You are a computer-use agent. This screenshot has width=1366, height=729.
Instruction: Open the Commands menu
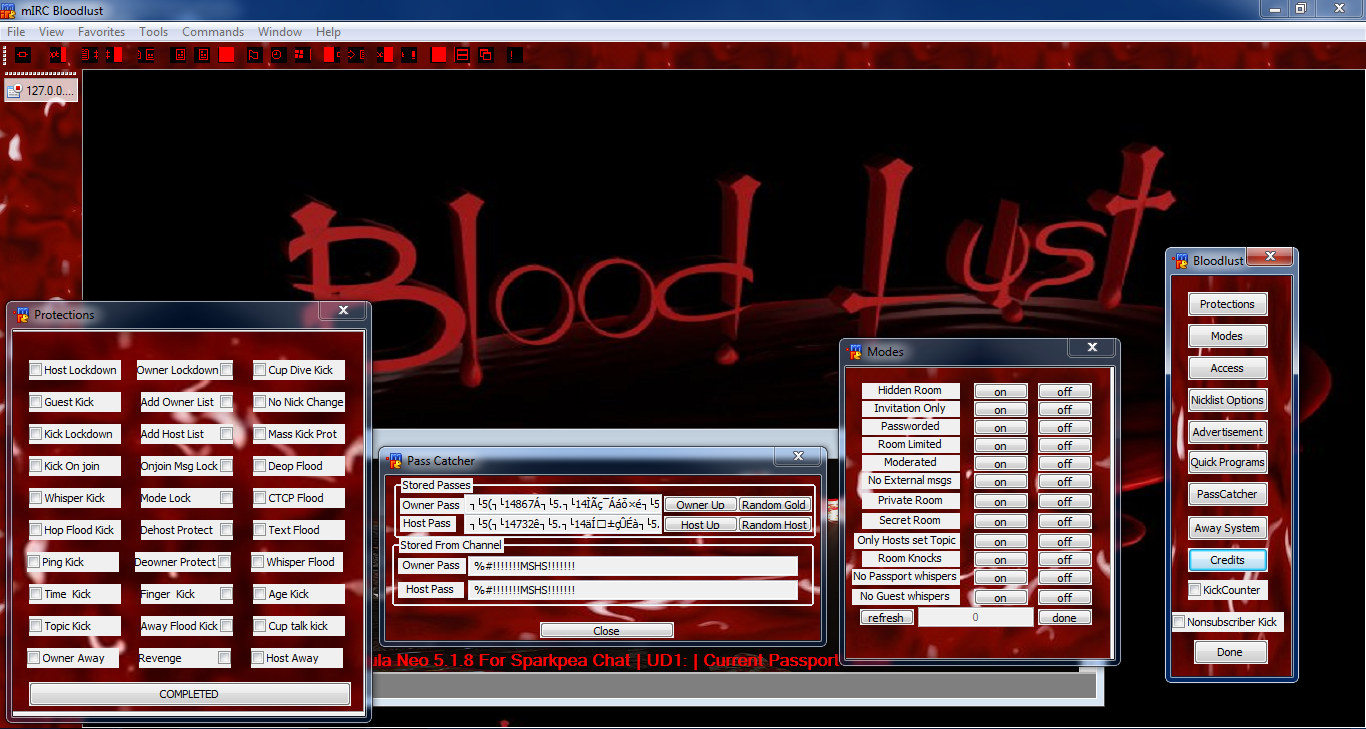click(213, 32)
